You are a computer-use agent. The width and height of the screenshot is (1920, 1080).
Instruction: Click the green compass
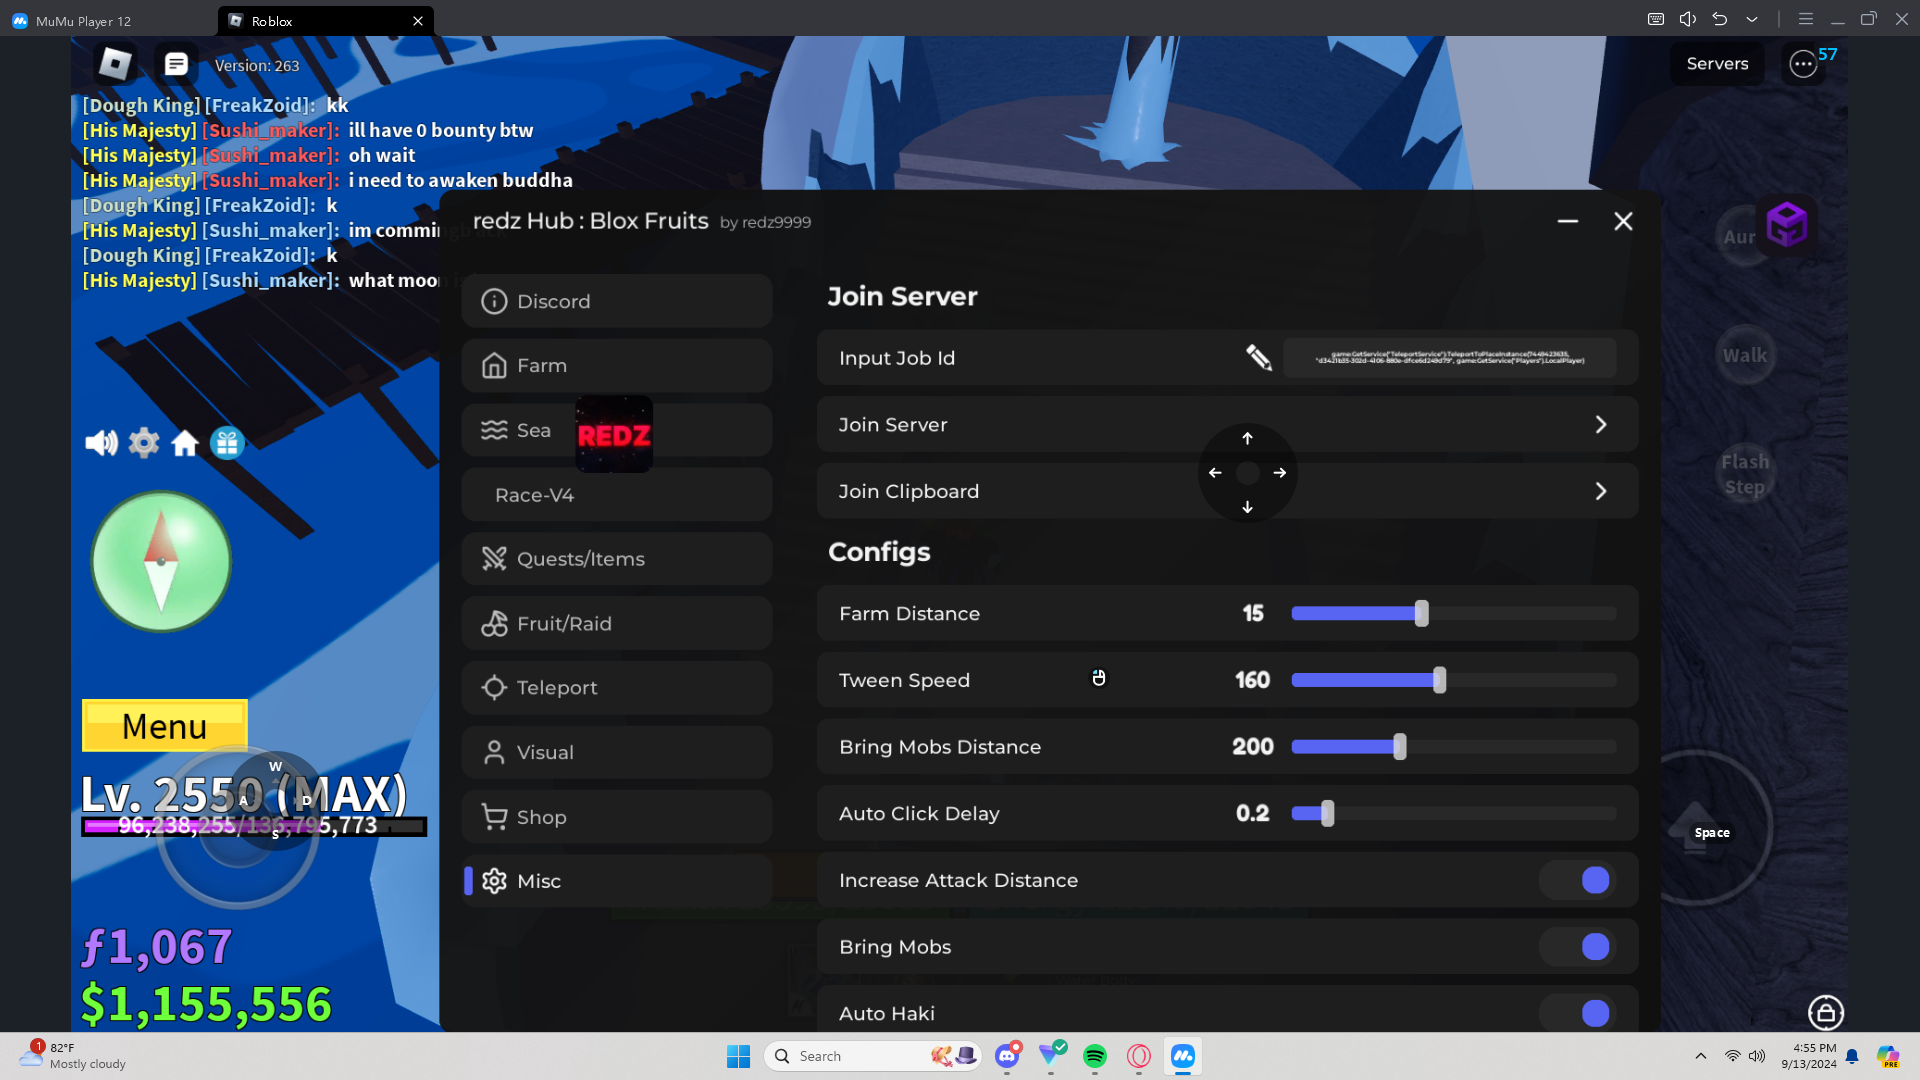(x=161, y=562)
